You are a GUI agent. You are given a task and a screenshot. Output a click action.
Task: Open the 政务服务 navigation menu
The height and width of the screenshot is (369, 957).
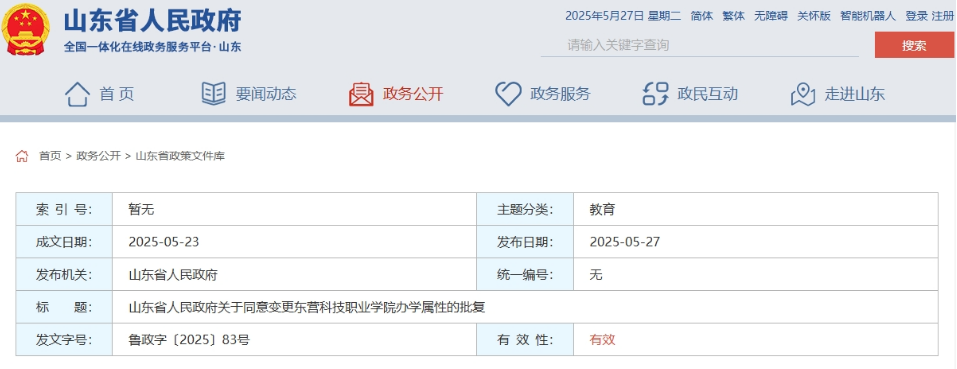tap(560, 94)
